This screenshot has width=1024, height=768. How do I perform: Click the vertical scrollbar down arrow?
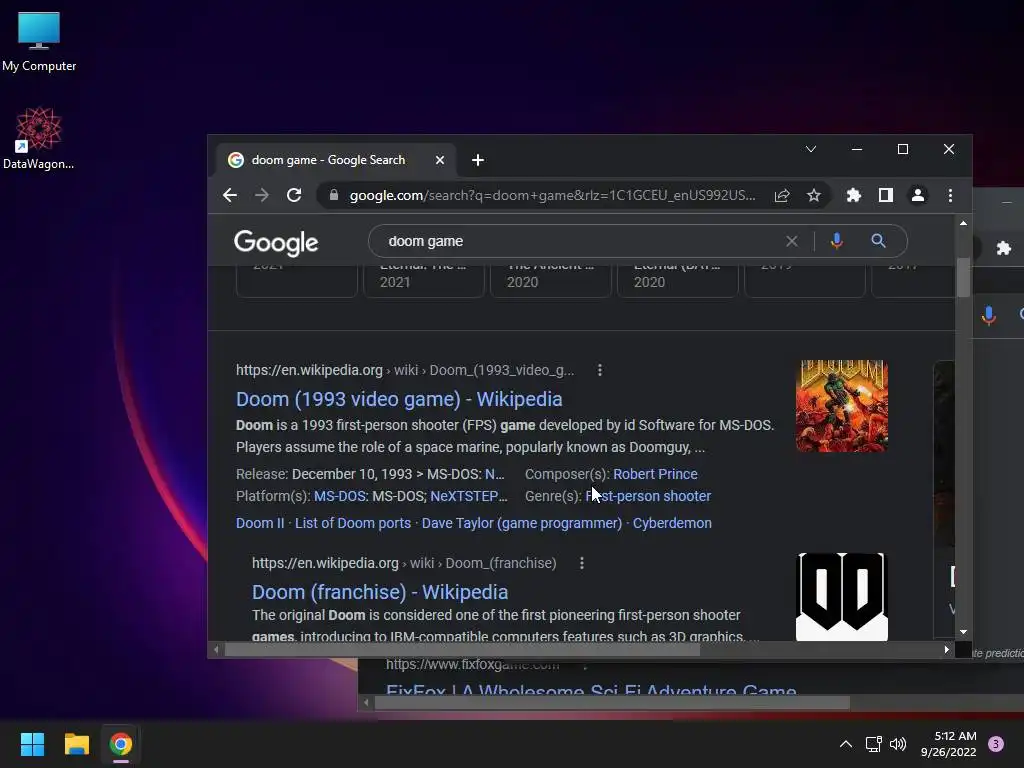pos(963,632)
